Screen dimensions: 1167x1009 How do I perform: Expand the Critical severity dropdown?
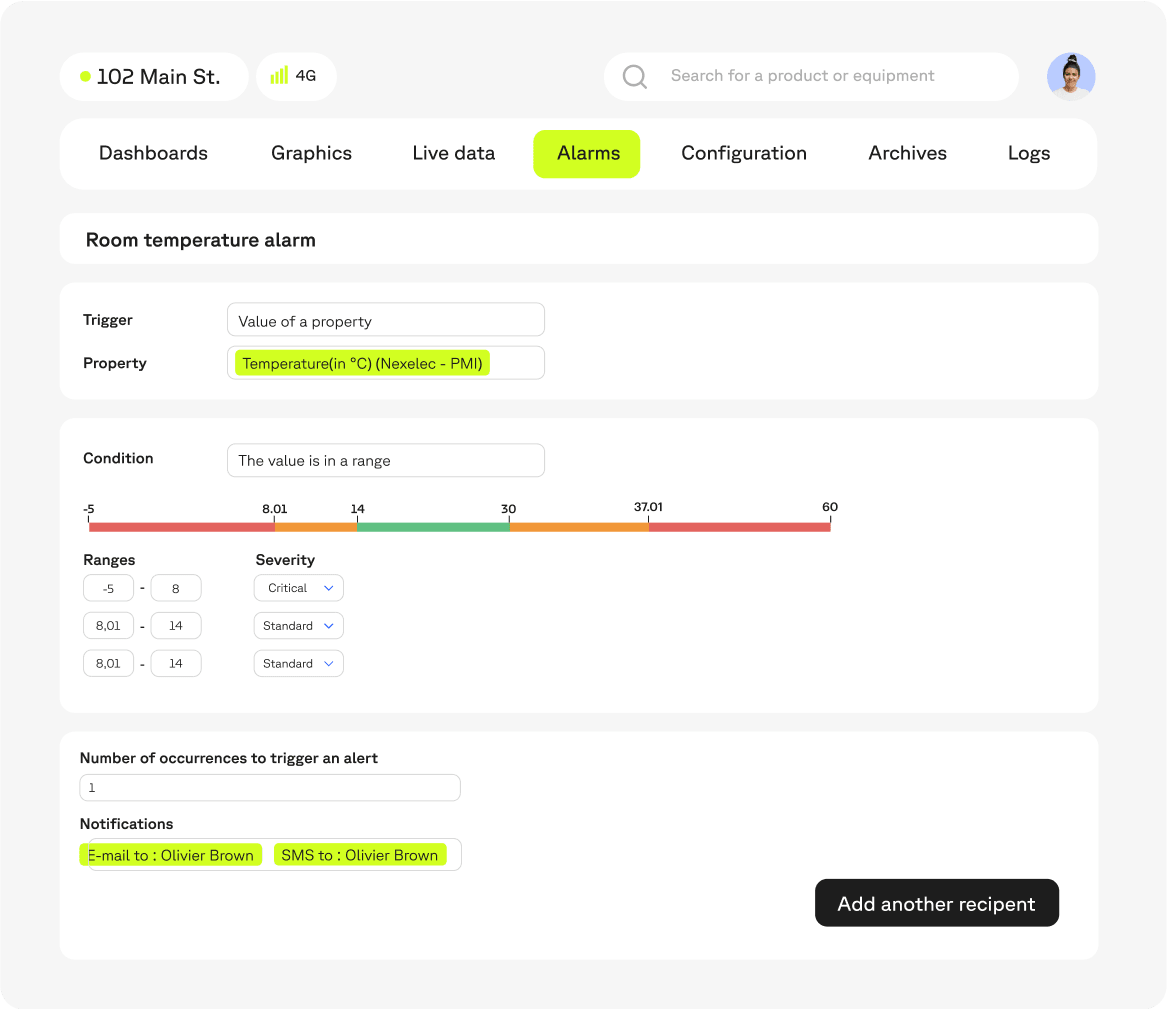[298, 588]
